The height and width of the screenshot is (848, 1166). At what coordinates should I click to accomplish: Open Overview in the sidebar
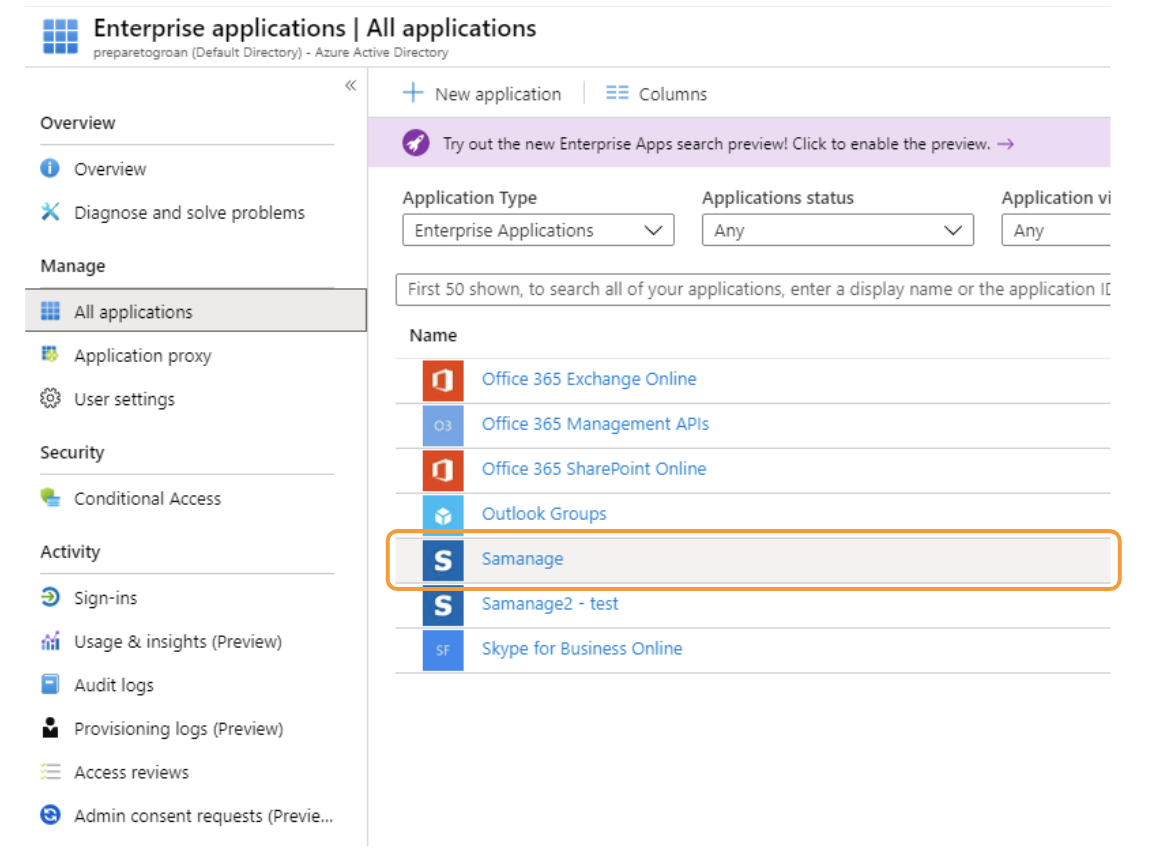point(110,169)
